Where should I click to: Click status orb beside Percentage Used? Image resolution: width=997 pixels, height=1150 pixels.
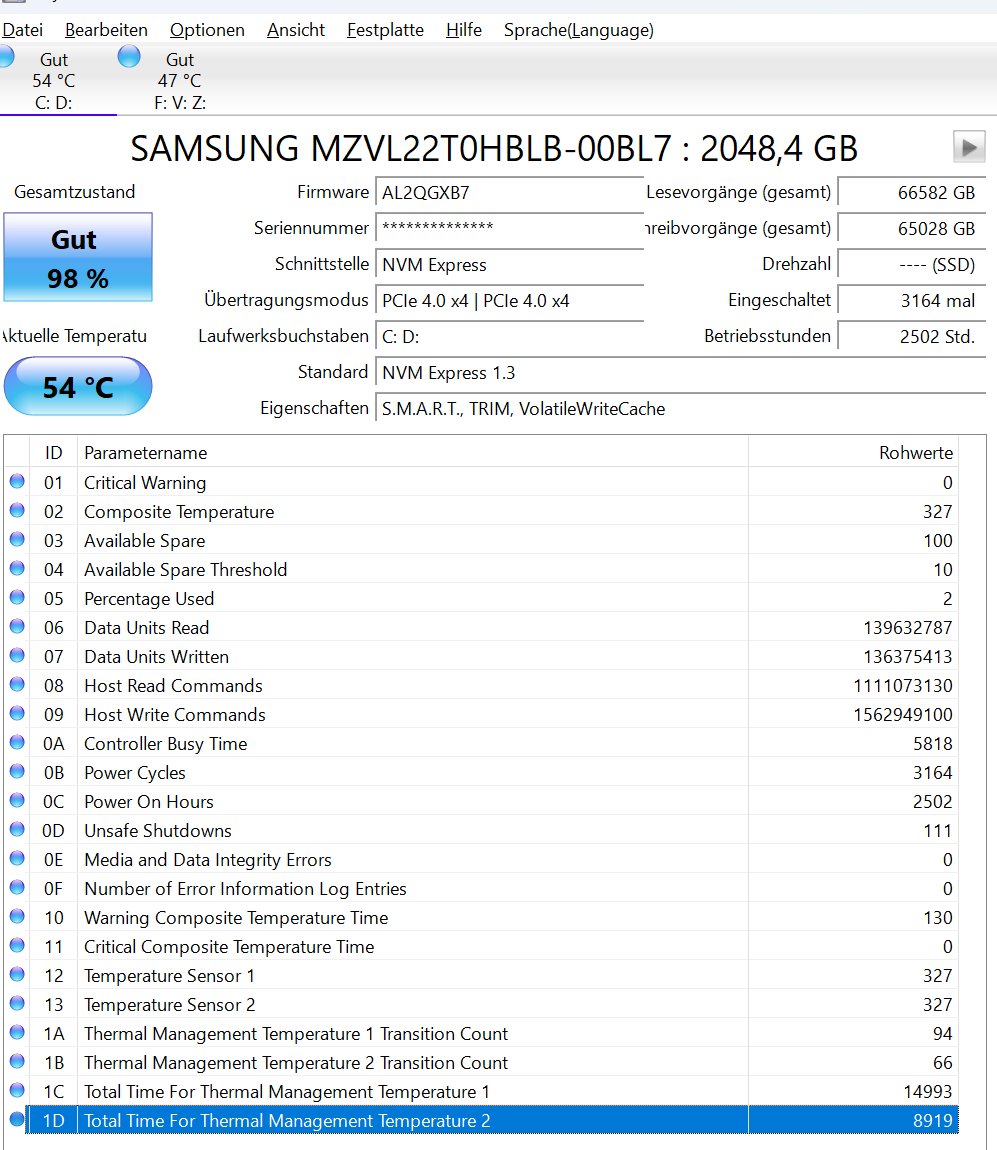(x=17, y=598)
